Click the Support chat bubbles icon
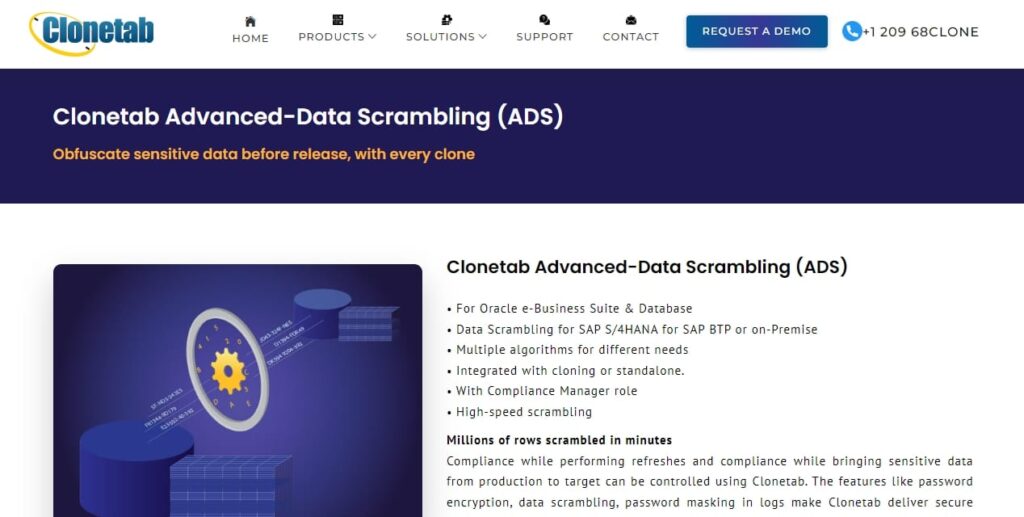Screen dimensions: 1024x517 tap(545, 20)
